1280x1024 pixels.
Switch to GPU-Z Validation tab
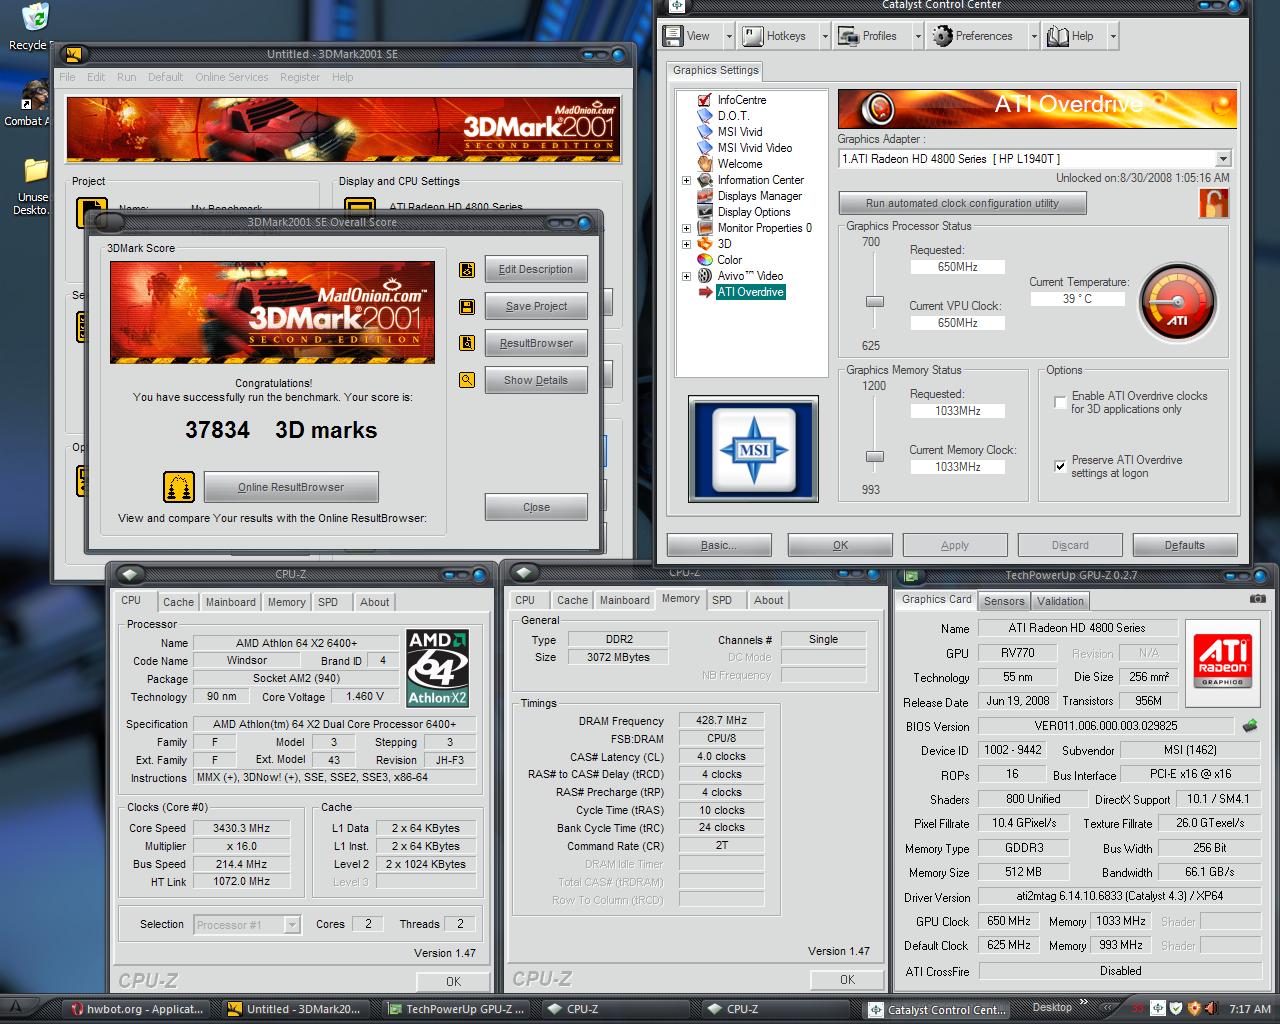(1060, 601)
